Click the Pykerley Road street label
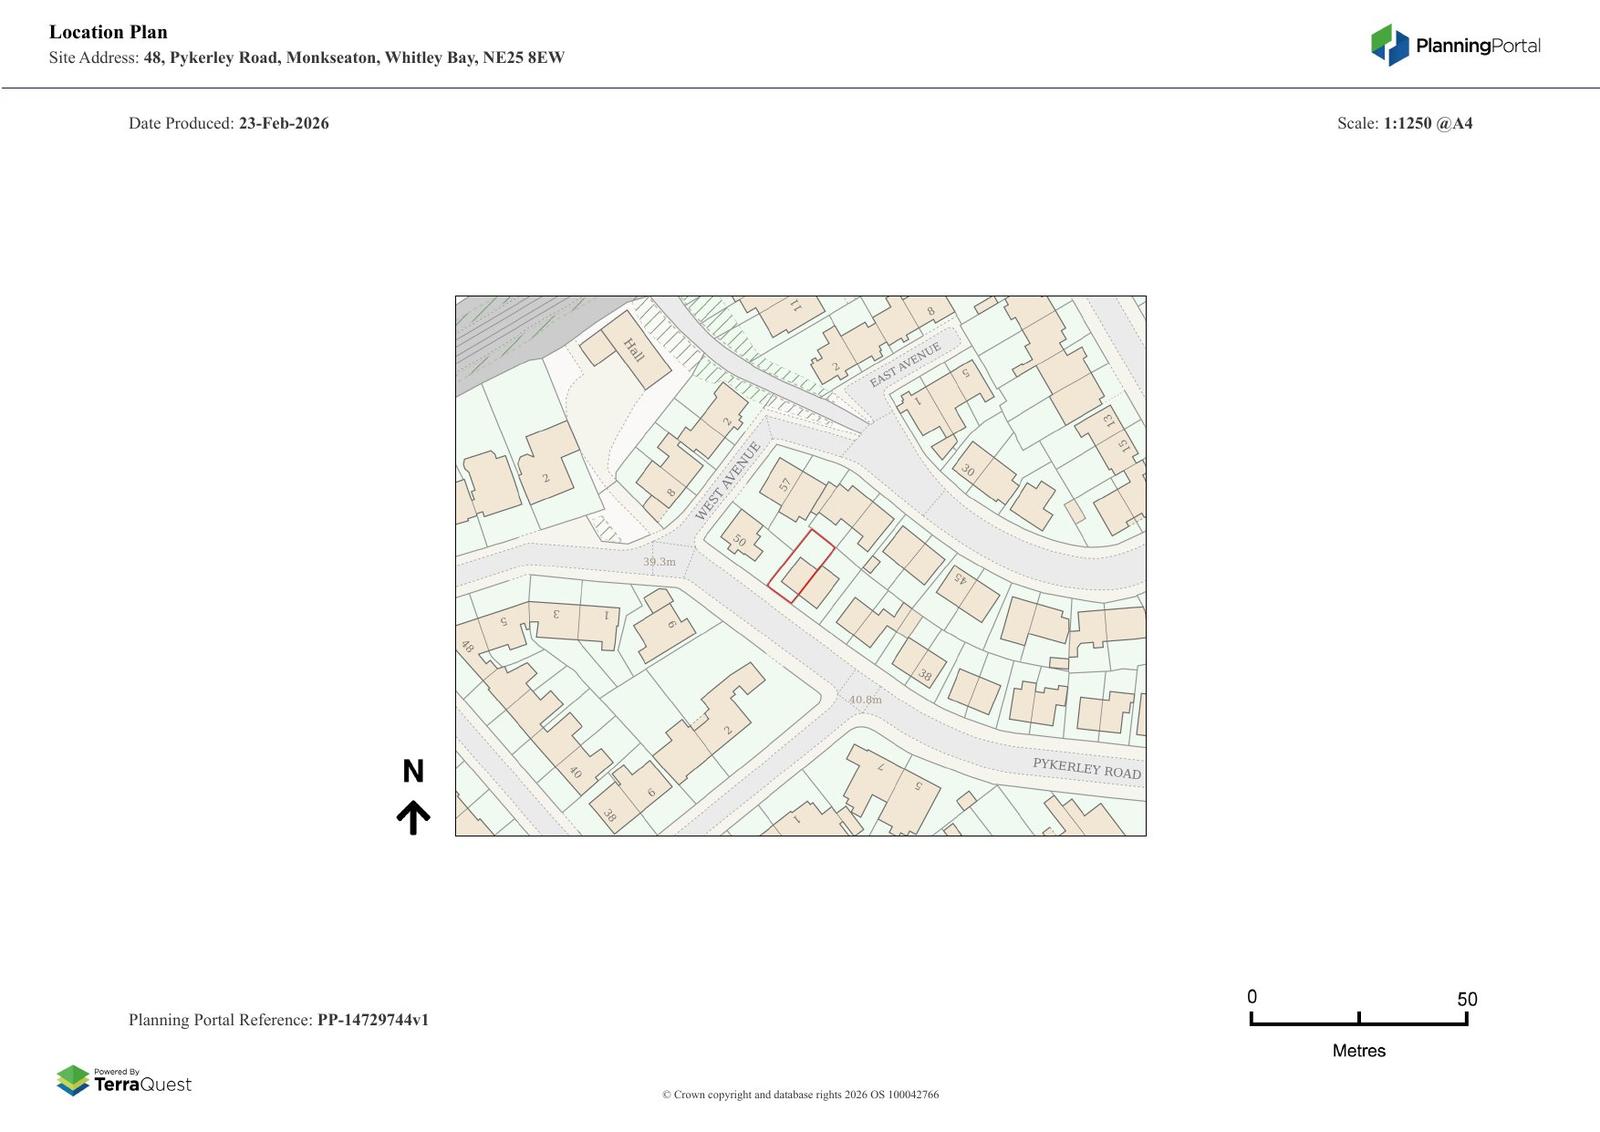 tap(1086, 768)
